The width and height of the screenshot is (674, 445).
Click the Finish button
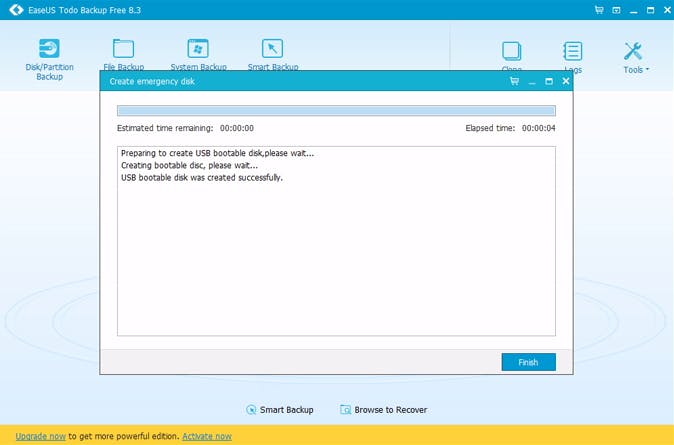(x=528, y=362)
